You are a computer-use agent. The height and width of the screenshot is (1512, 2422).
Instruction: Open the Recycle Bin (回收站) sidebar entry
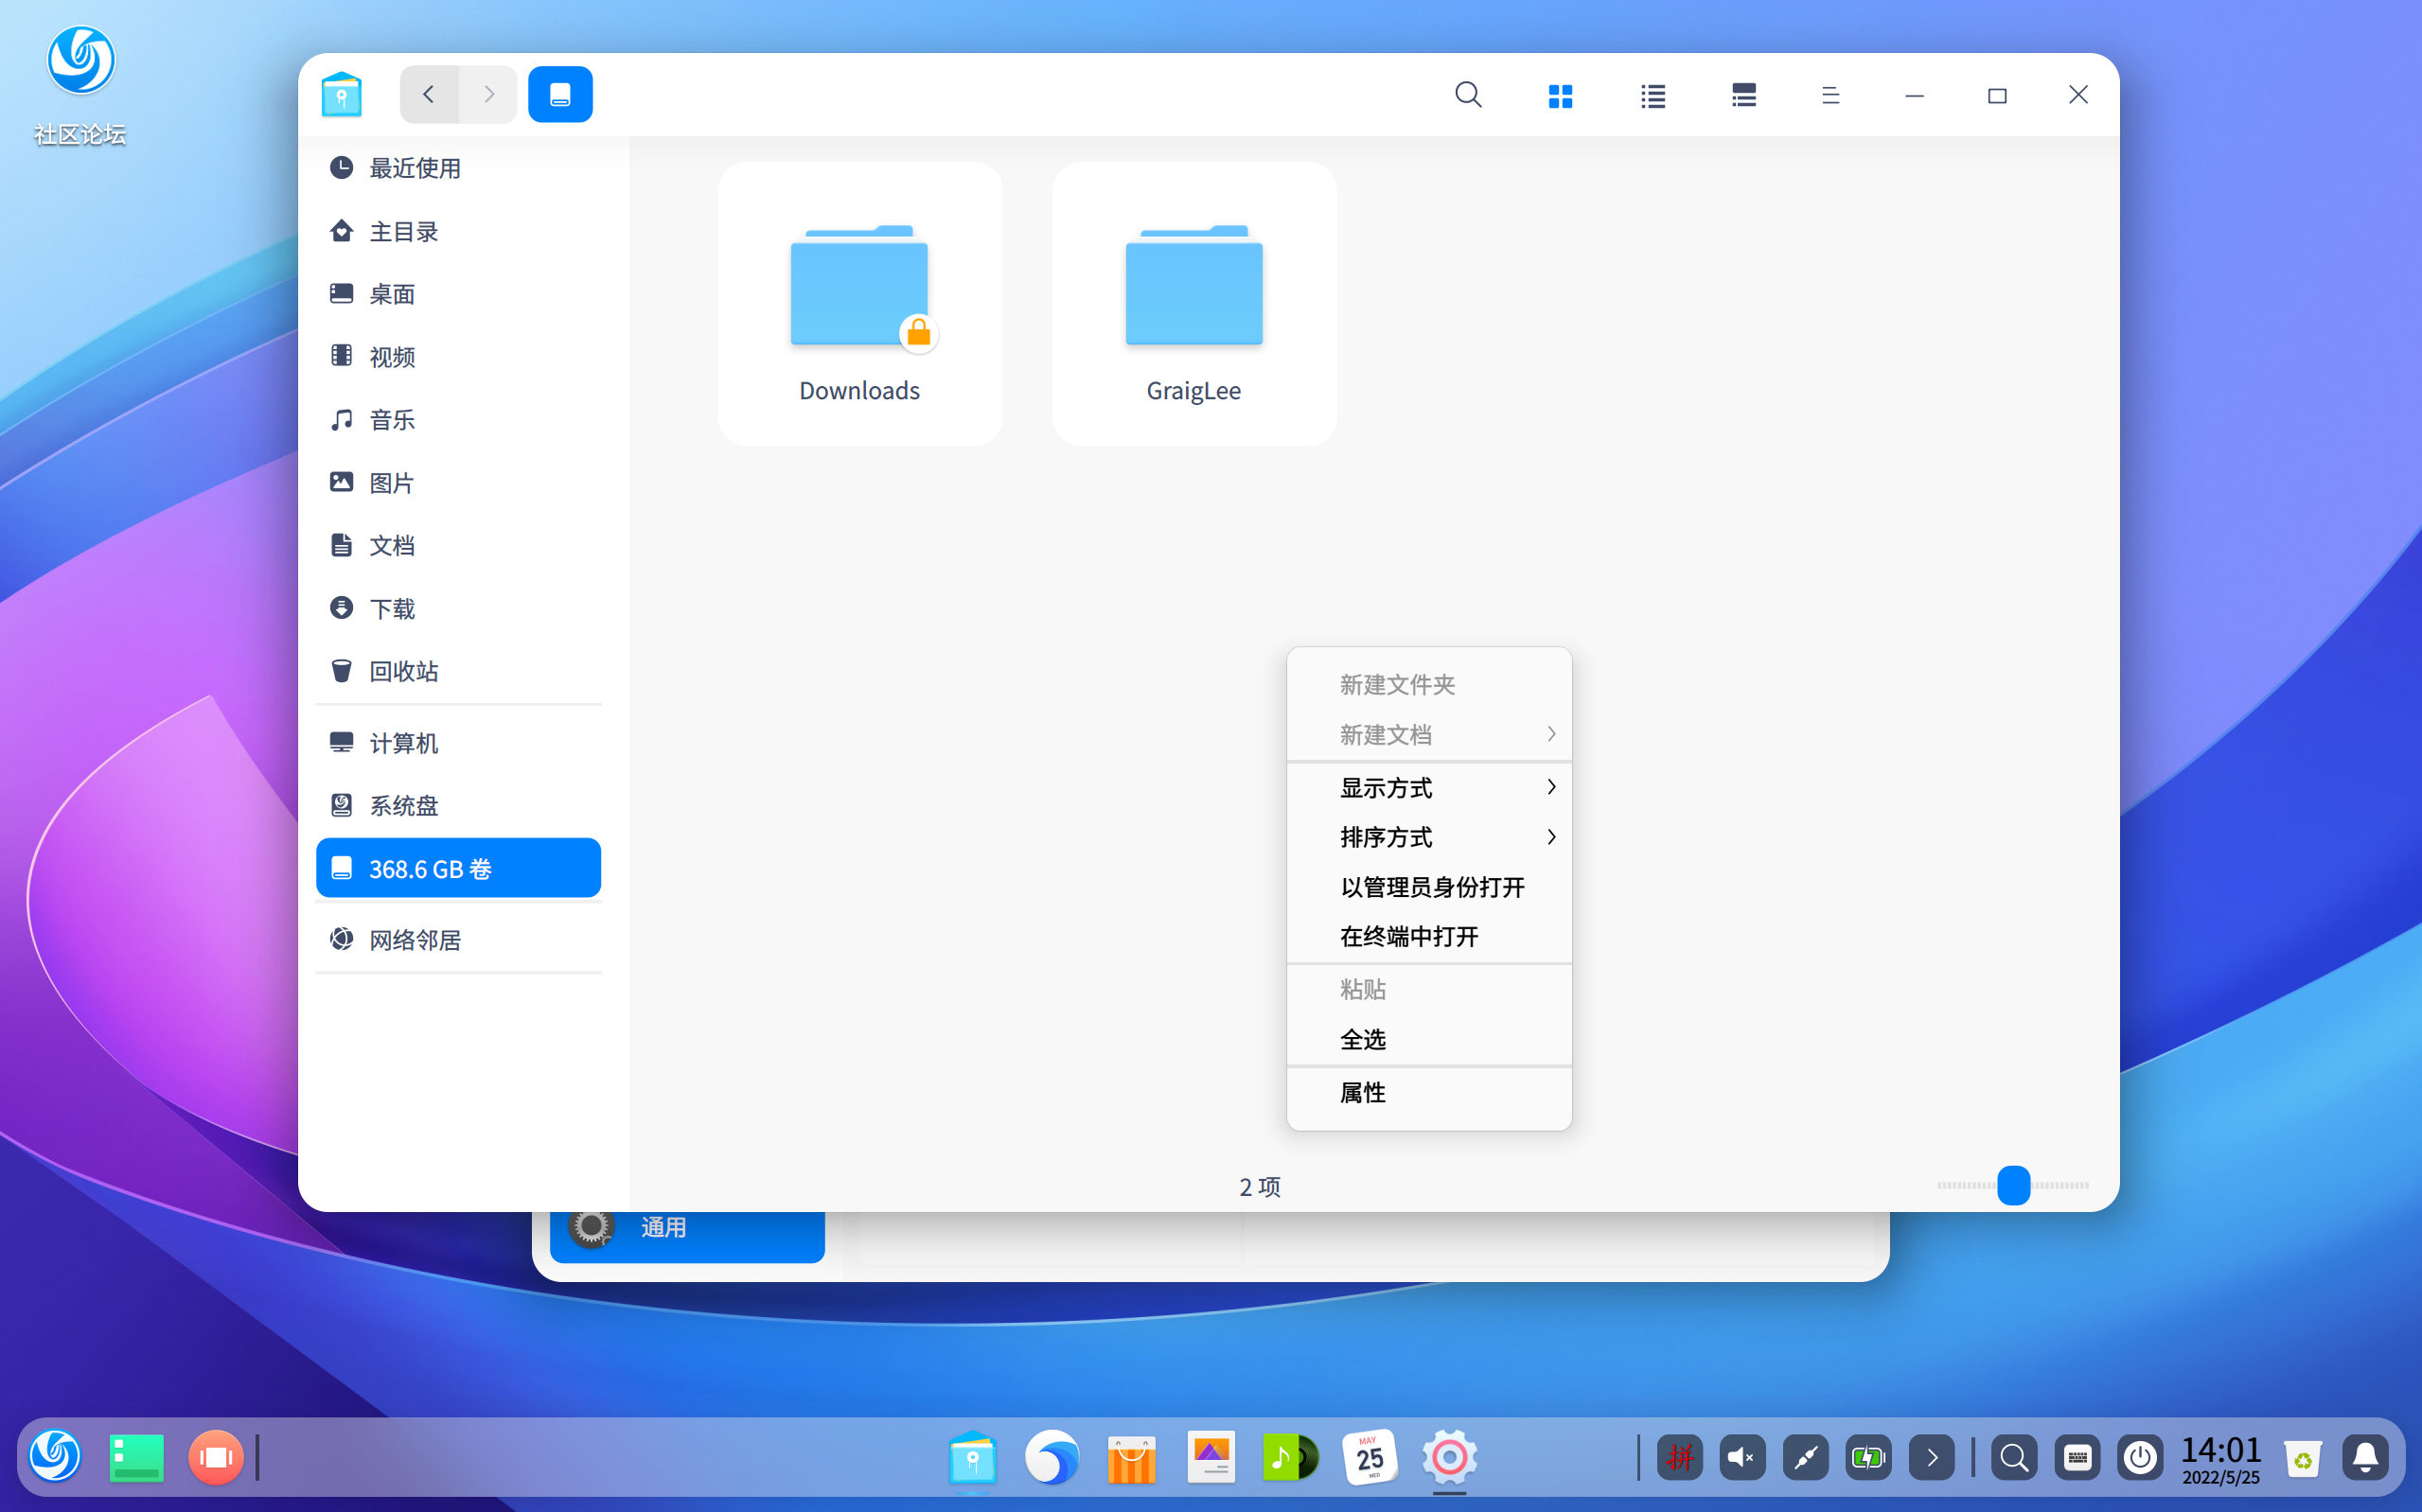tap(403, 671)
